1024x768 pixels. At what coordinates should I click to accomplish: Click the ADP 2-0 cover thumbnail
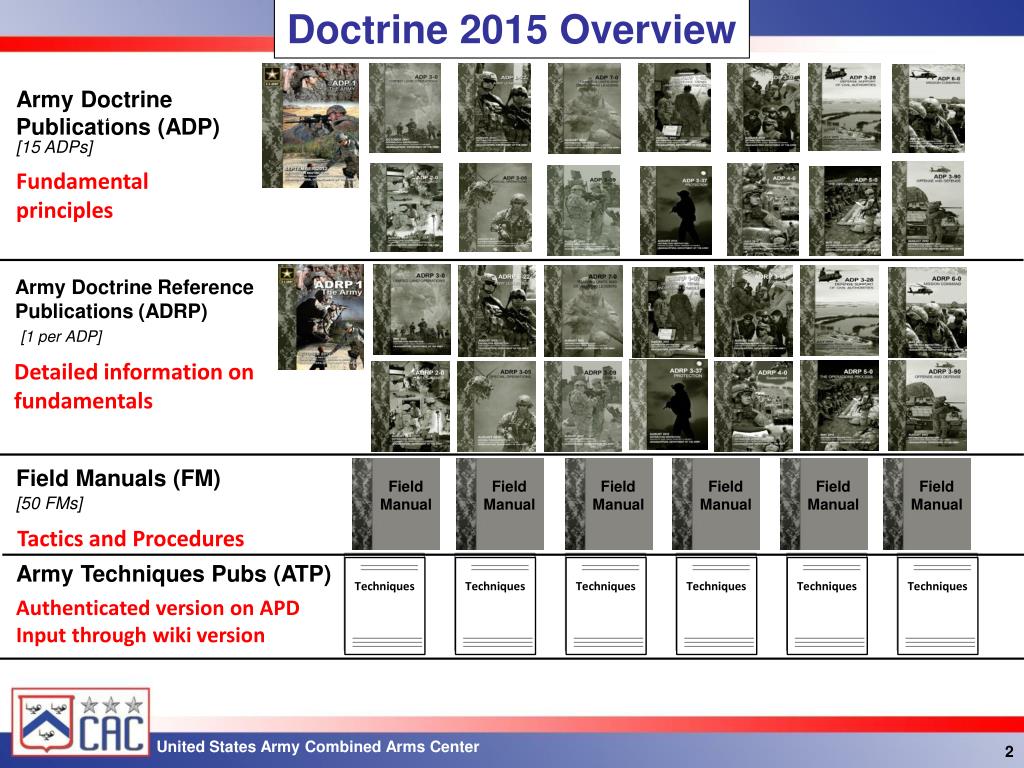coord(406,207)
